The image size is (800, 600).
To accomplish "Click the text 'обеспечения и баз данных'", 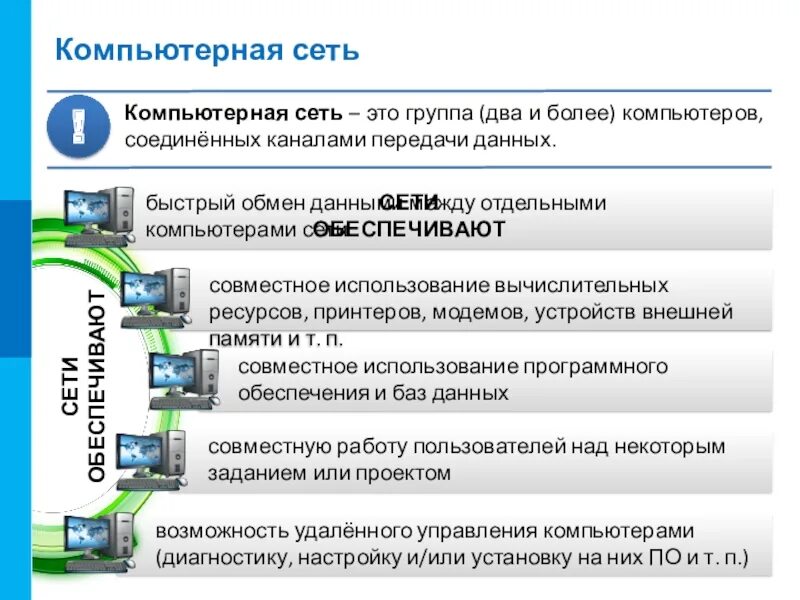I will [373, 393].
